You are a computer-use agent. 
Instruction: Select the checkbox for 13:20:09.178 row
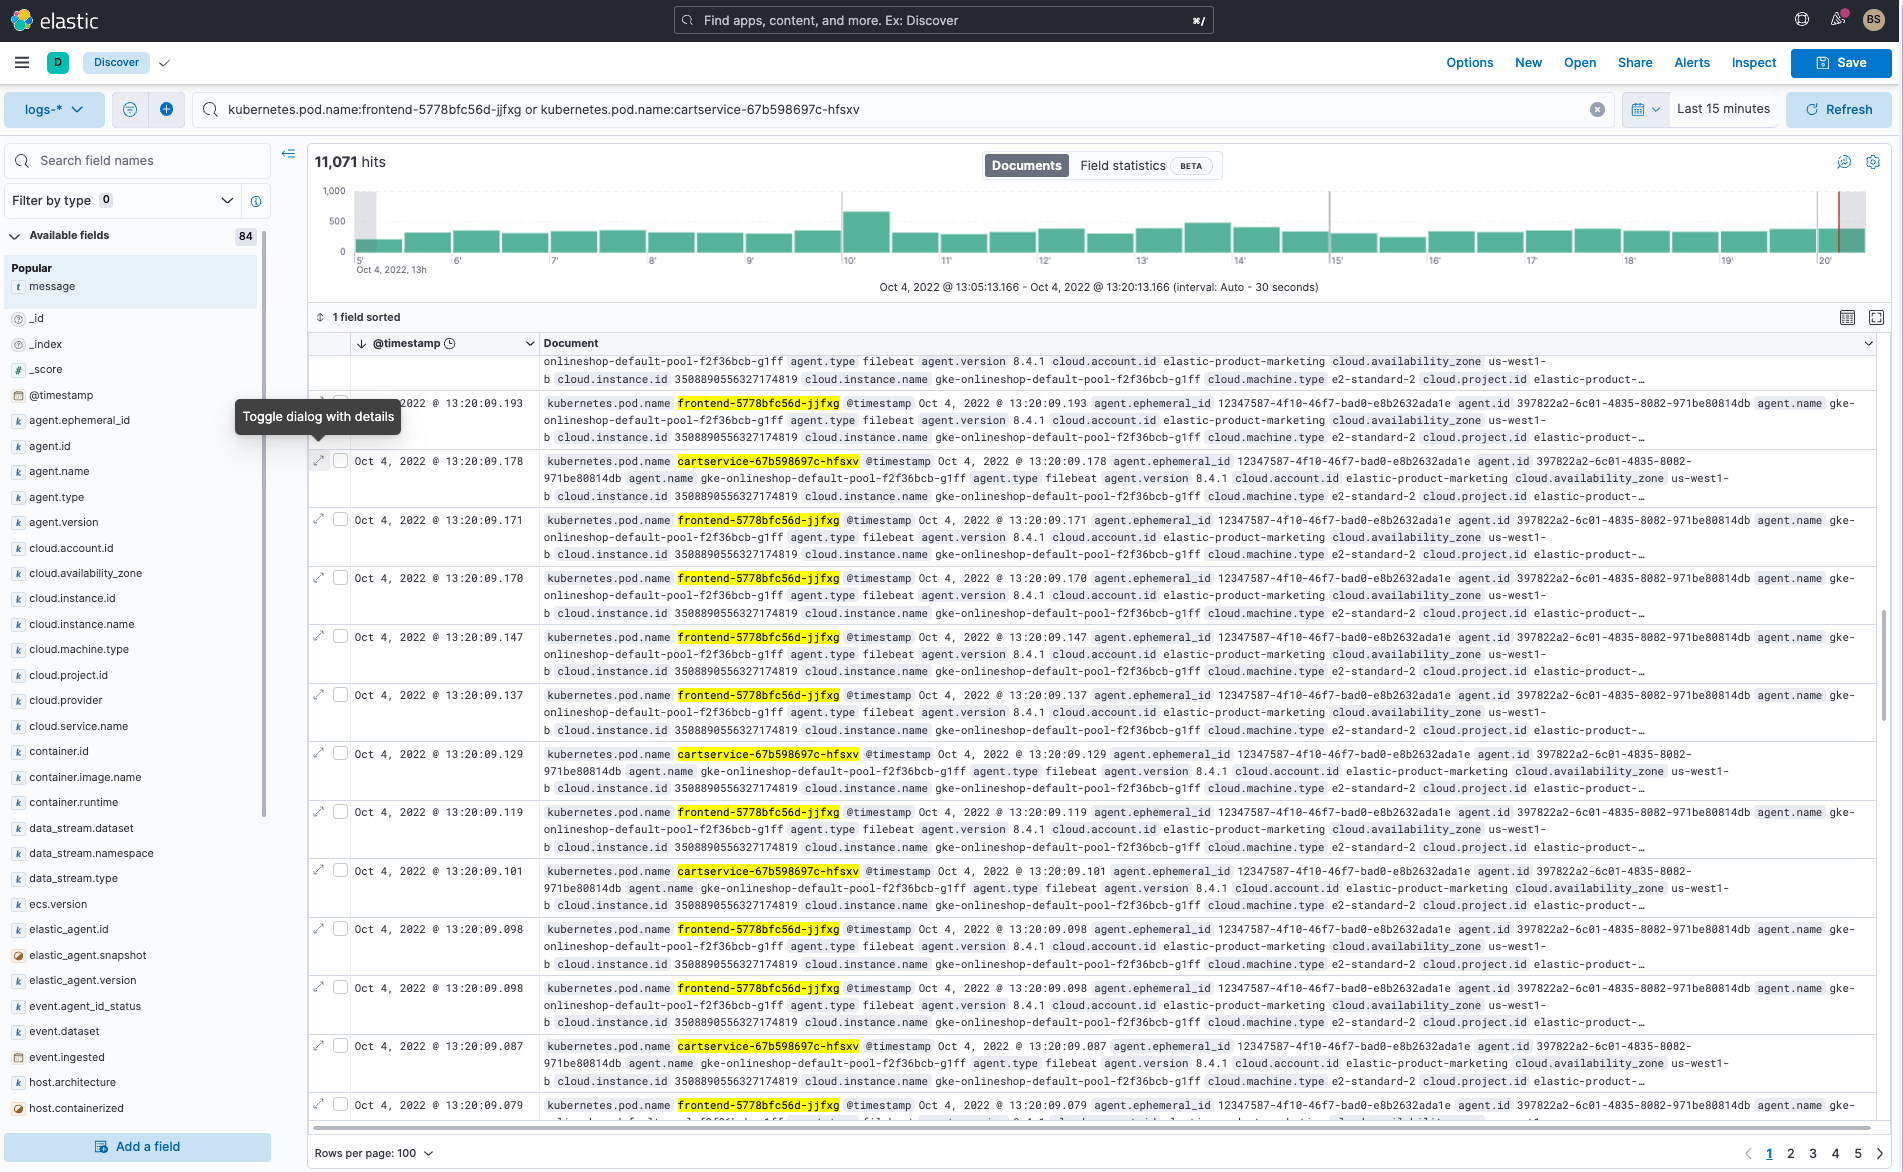[x=340, y=461]
